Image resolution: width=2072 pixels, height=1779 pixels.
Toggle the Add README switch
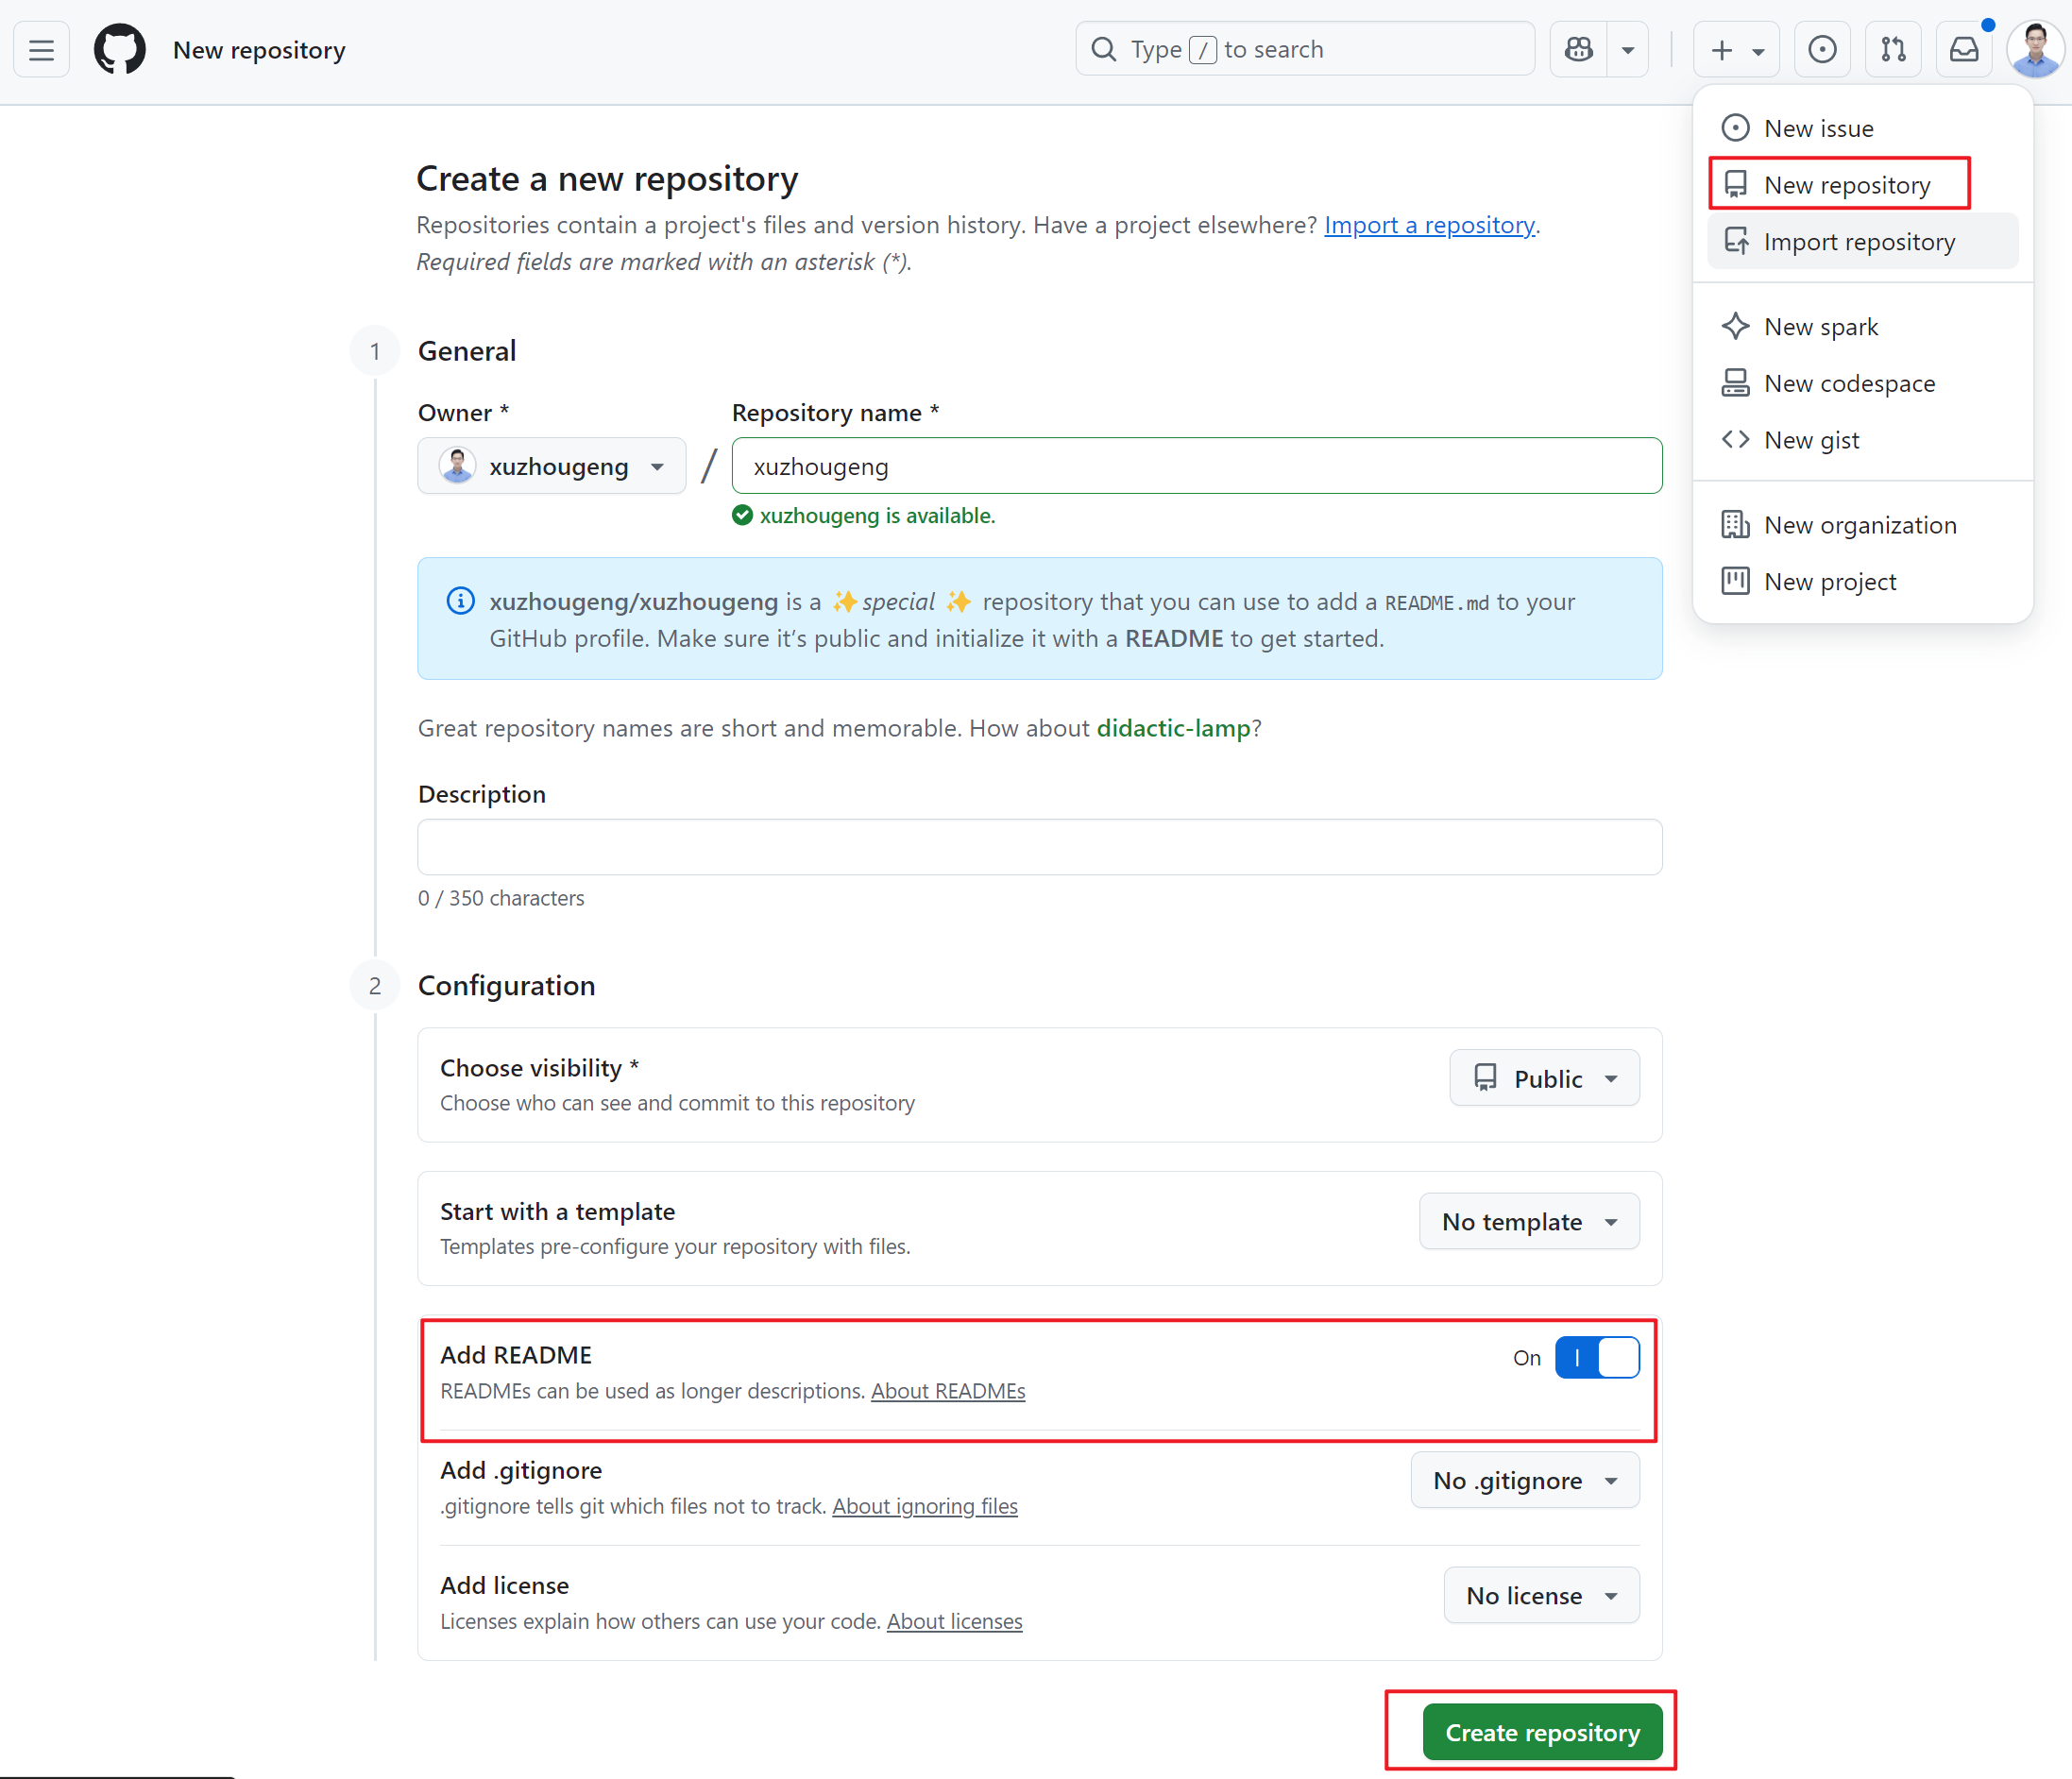coord(1597,1358)
